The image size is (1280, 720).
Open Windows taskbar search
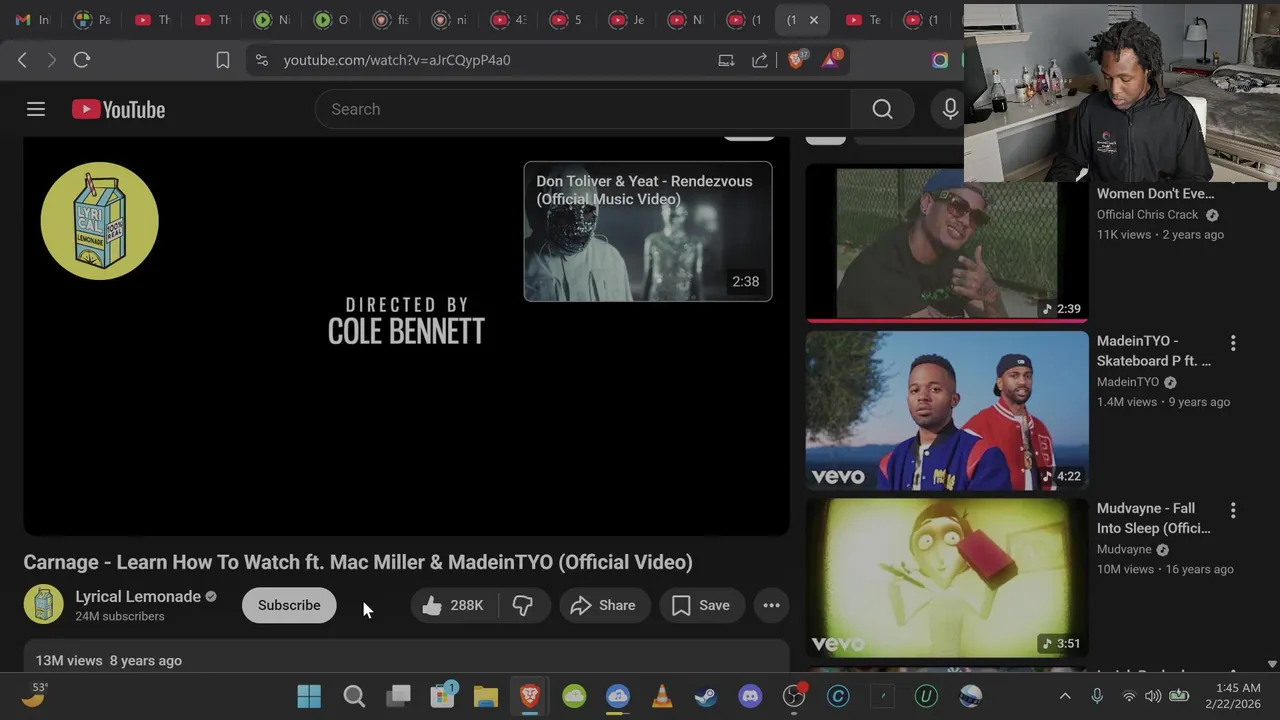click(x=354, y=696)
